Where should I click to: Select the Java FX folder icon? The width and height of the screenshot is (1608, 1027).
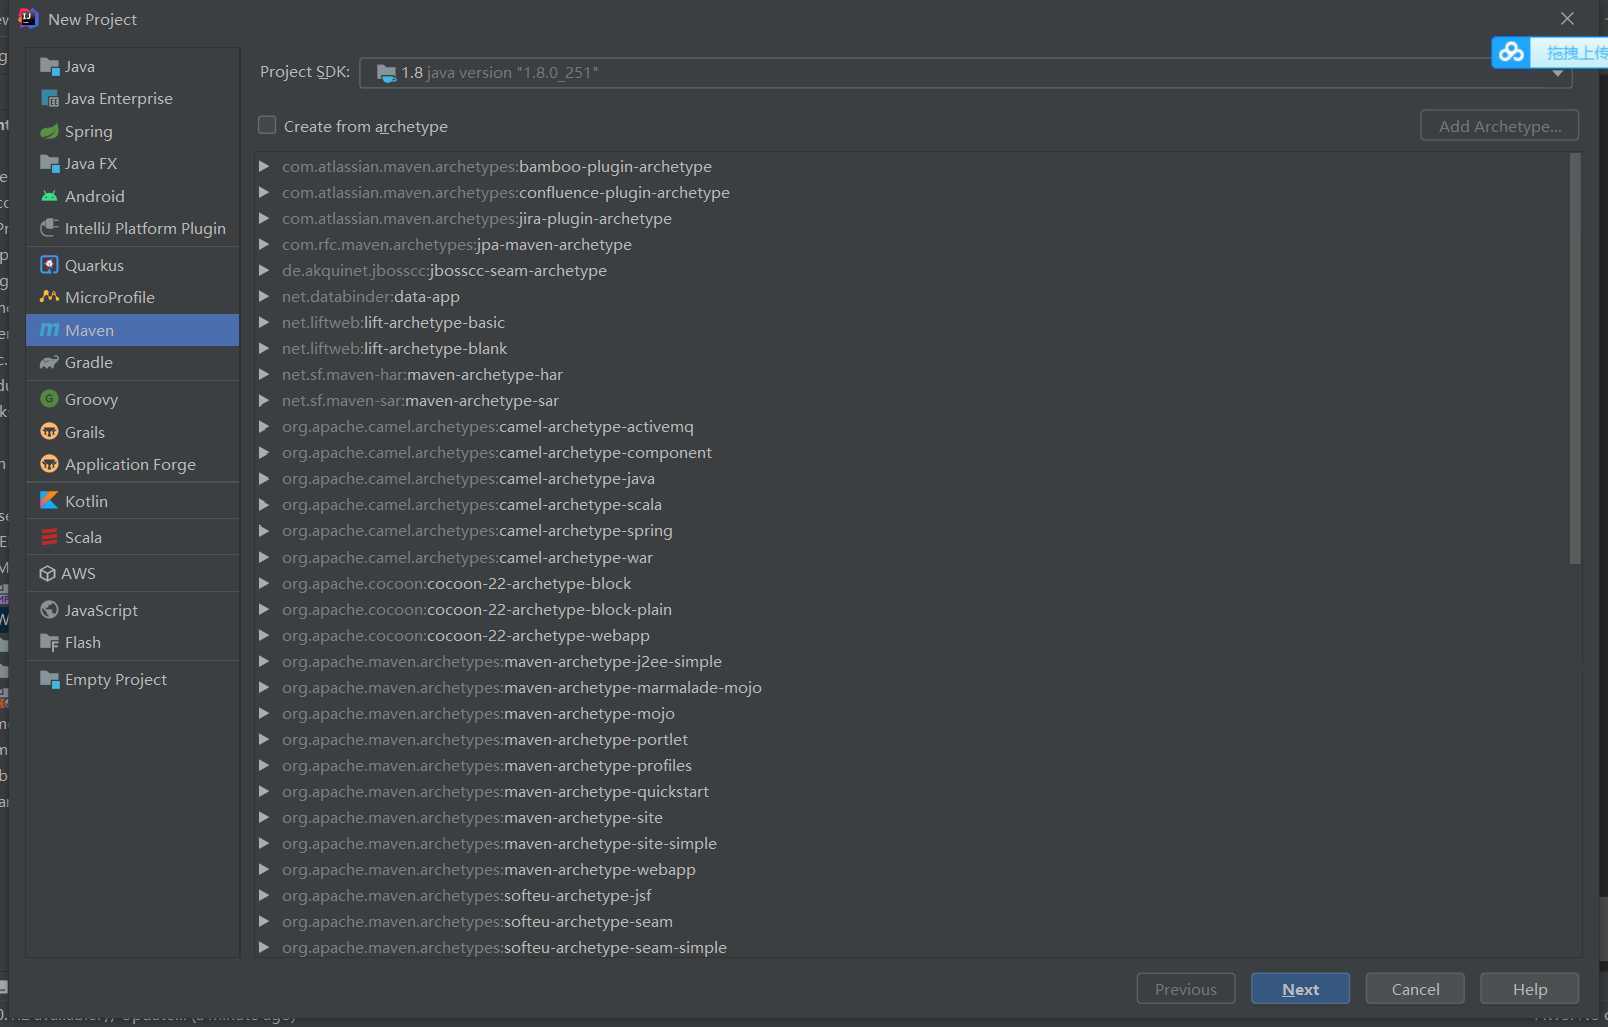(x=49, y=163)
